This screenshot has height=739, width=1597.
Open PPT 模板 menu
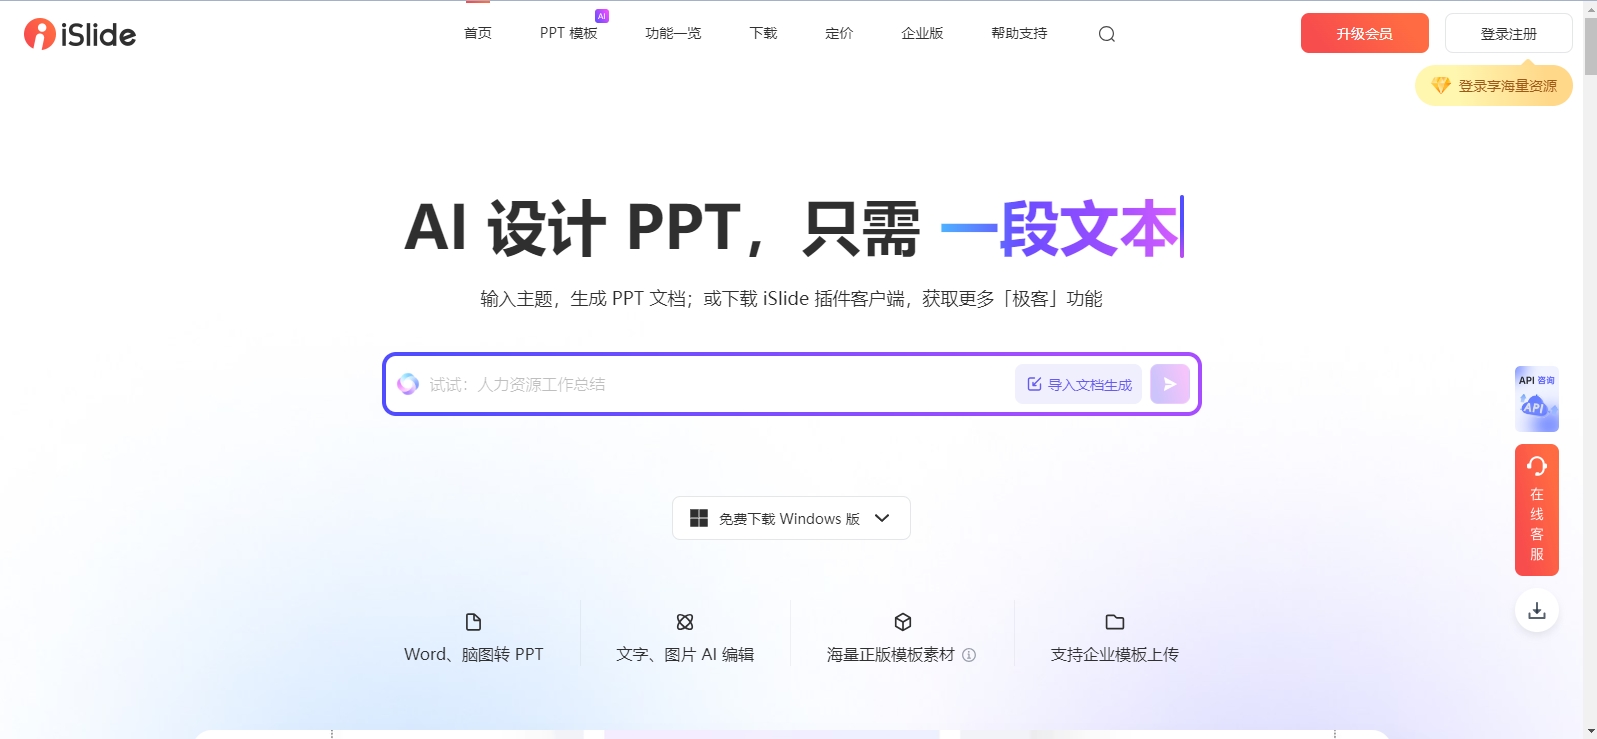point(568,34)
